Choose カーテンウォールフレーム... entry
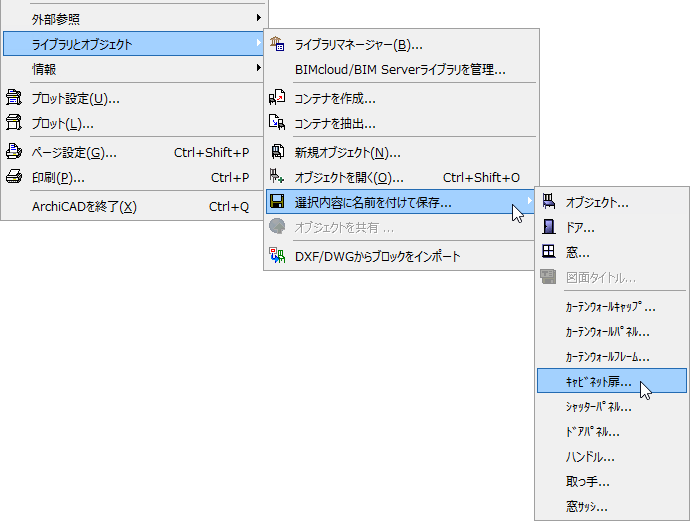 click(x=612, y=356)
